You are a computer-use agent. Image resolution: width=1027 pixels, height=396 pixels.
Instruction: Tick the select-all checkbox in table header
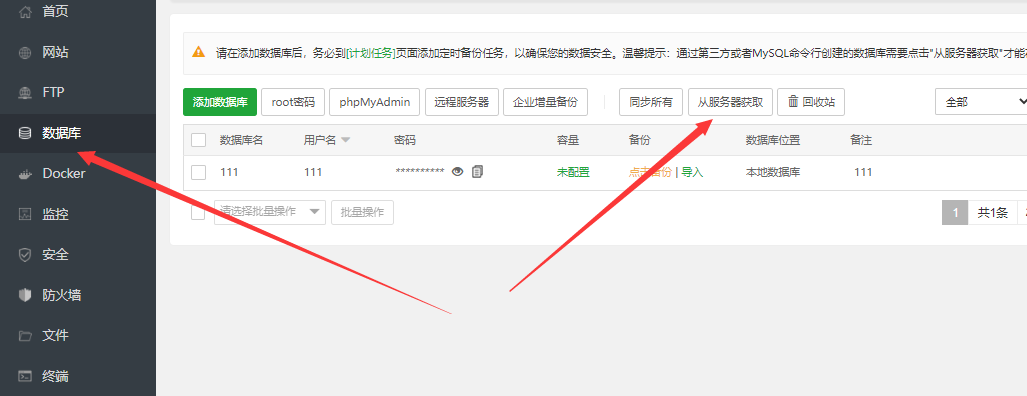pyautogui.click(x=198, y=140)
